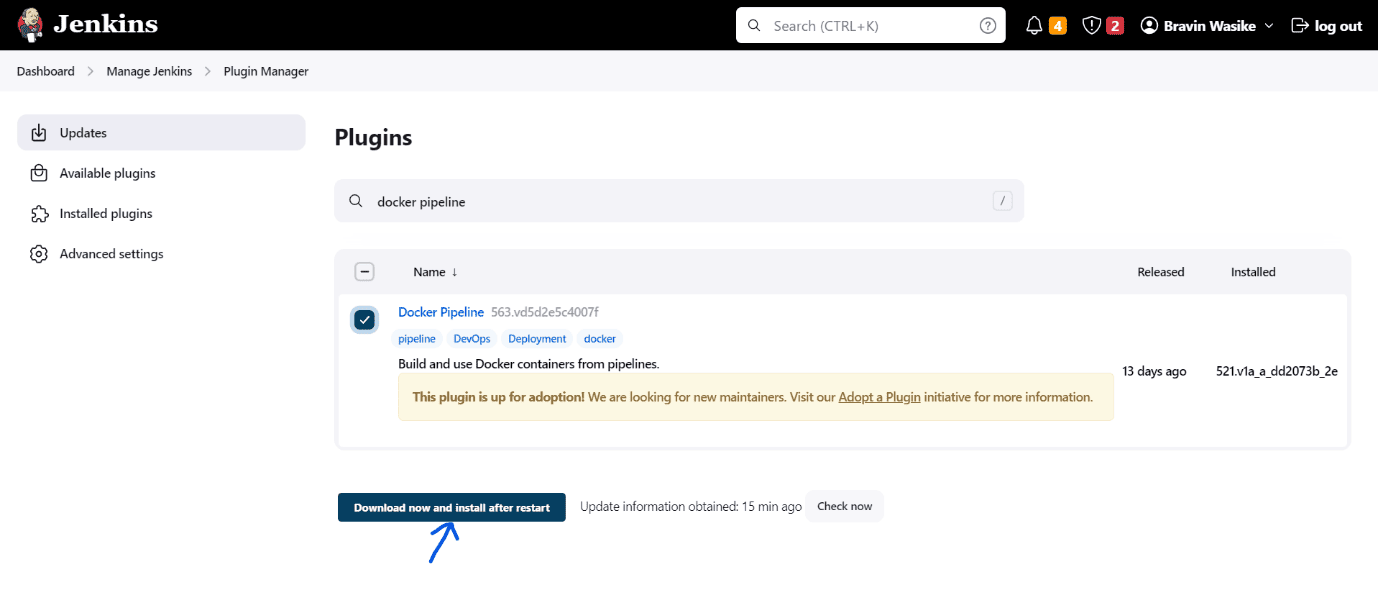This screenshot has height=590, width=1378.
Task: Click the Jenkins butler logo icon
Action: [x=31, y=25]
